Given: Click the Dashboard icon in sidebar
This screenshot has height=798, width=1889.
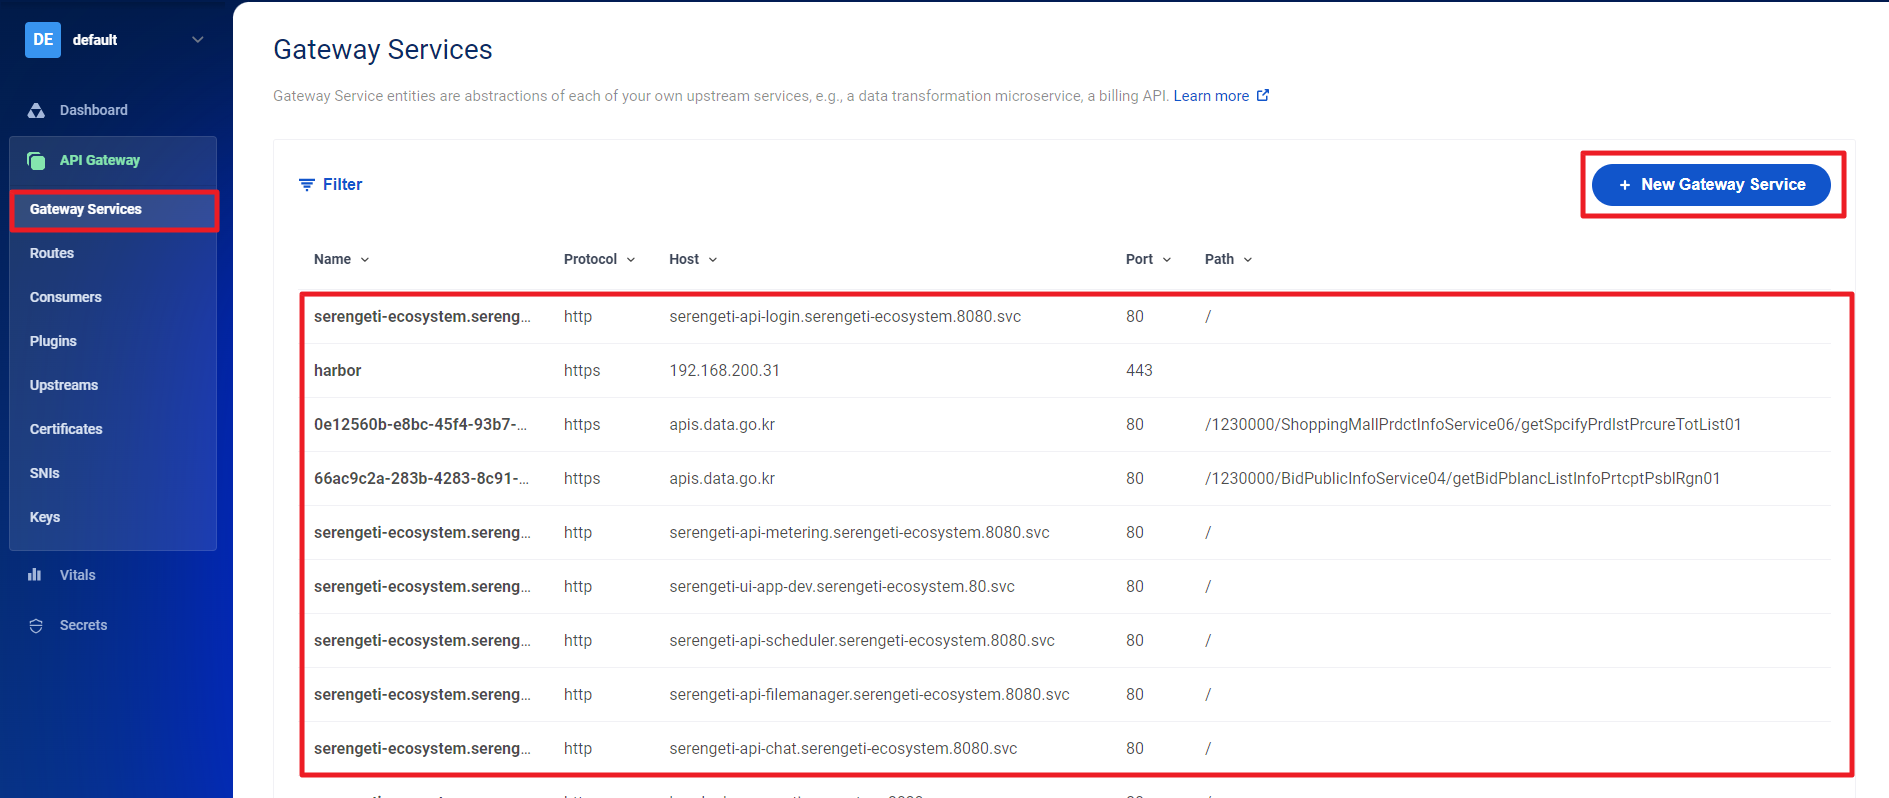Looking at the screenshot, I should point(36,110).
